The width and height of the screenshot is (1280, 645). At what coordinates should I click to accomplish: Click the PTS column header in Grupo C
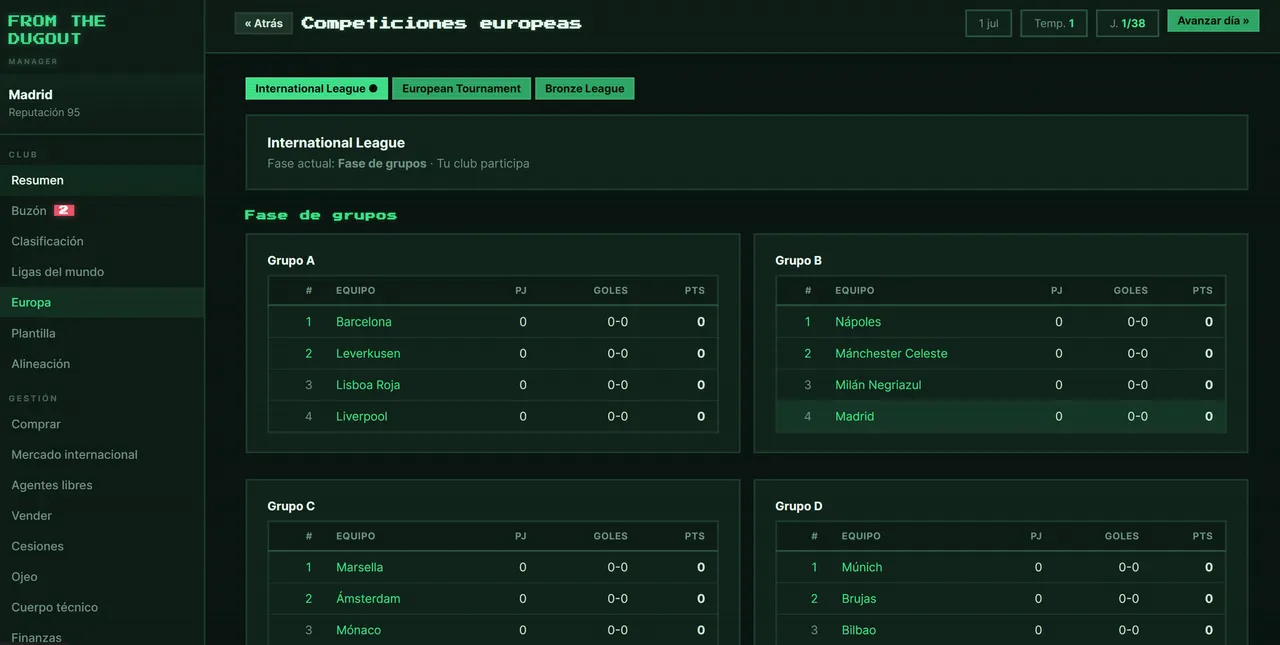(695, 536)
